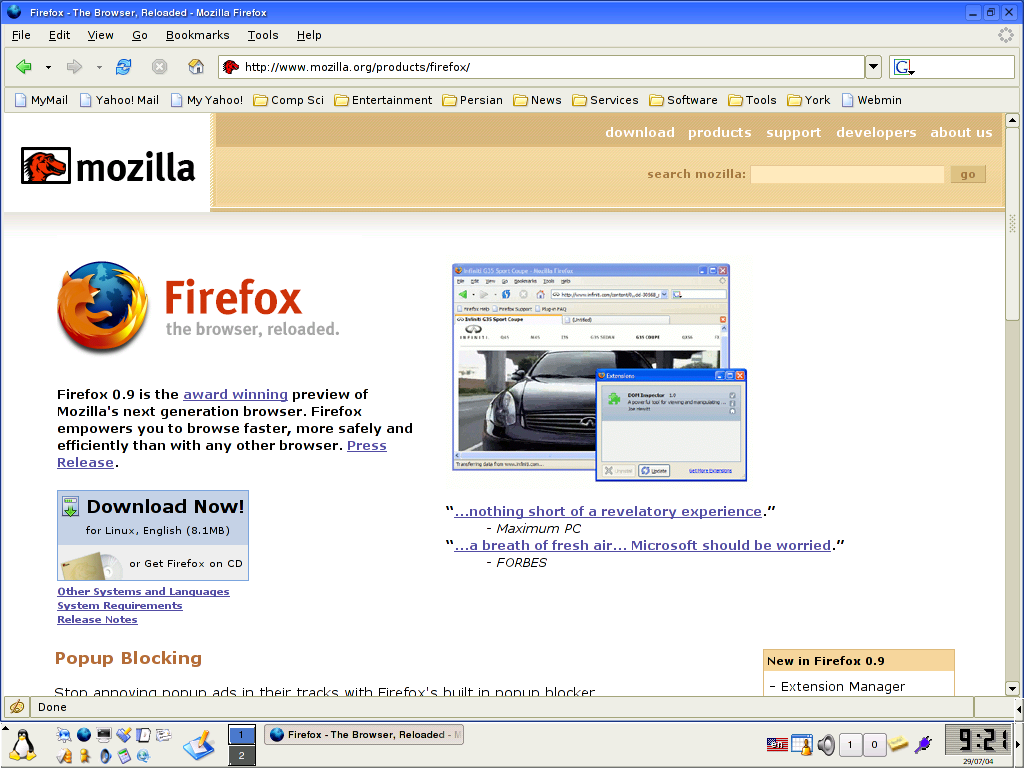1024x768 pixels.
Task: Open the browser home page icon
Action: click(194, 67)
